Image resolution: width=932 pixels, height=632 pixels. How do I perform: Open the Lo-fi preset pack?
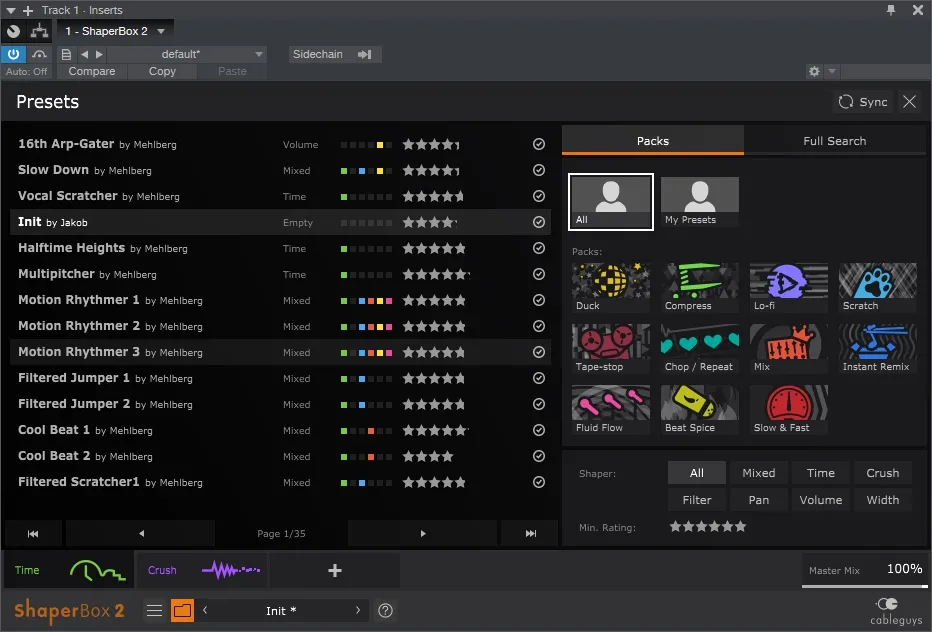pyautogui.click(x=789, y=288)
